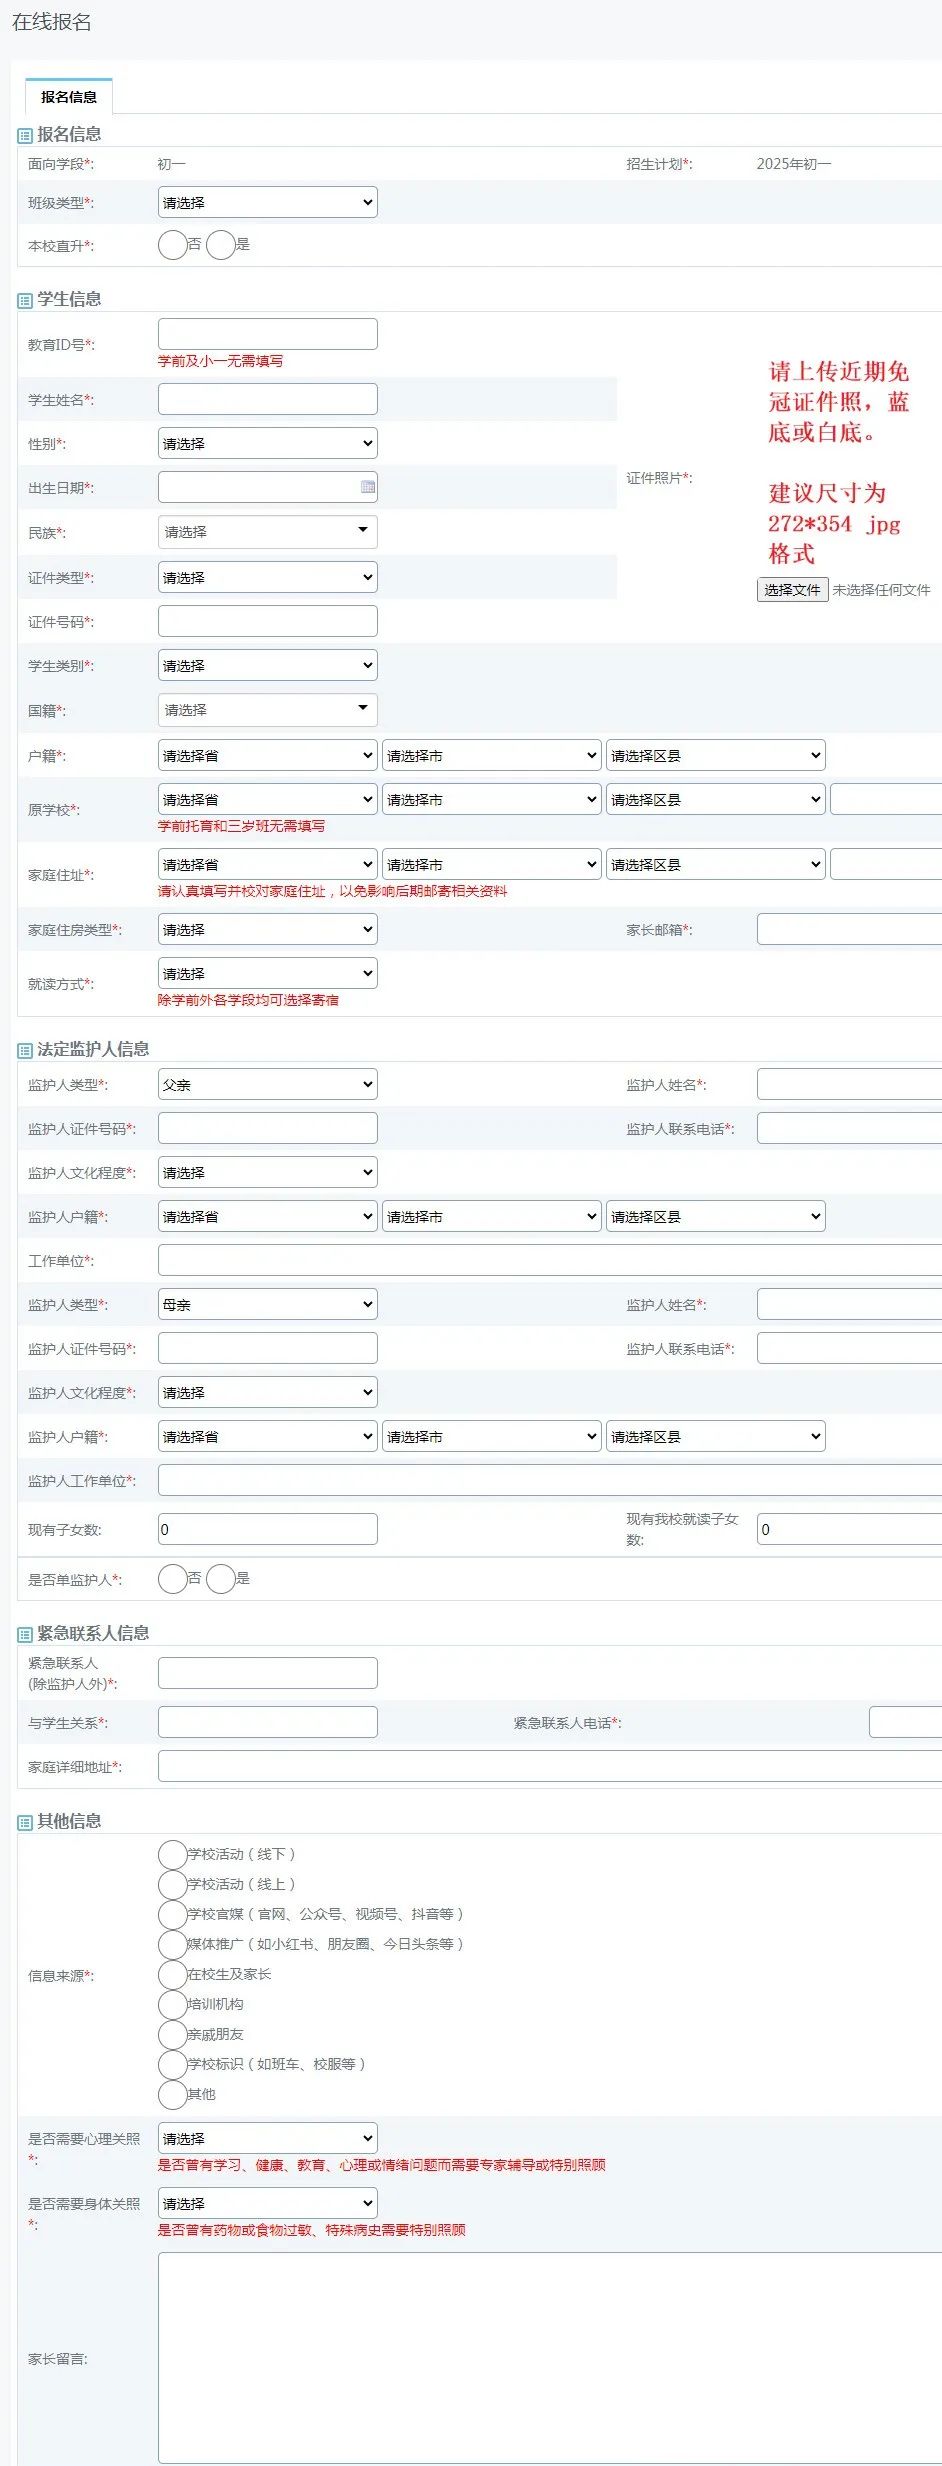This screenshot has height=2466, width=942.
Task: Select 是 for 本校直升
Action: (221, 245)
